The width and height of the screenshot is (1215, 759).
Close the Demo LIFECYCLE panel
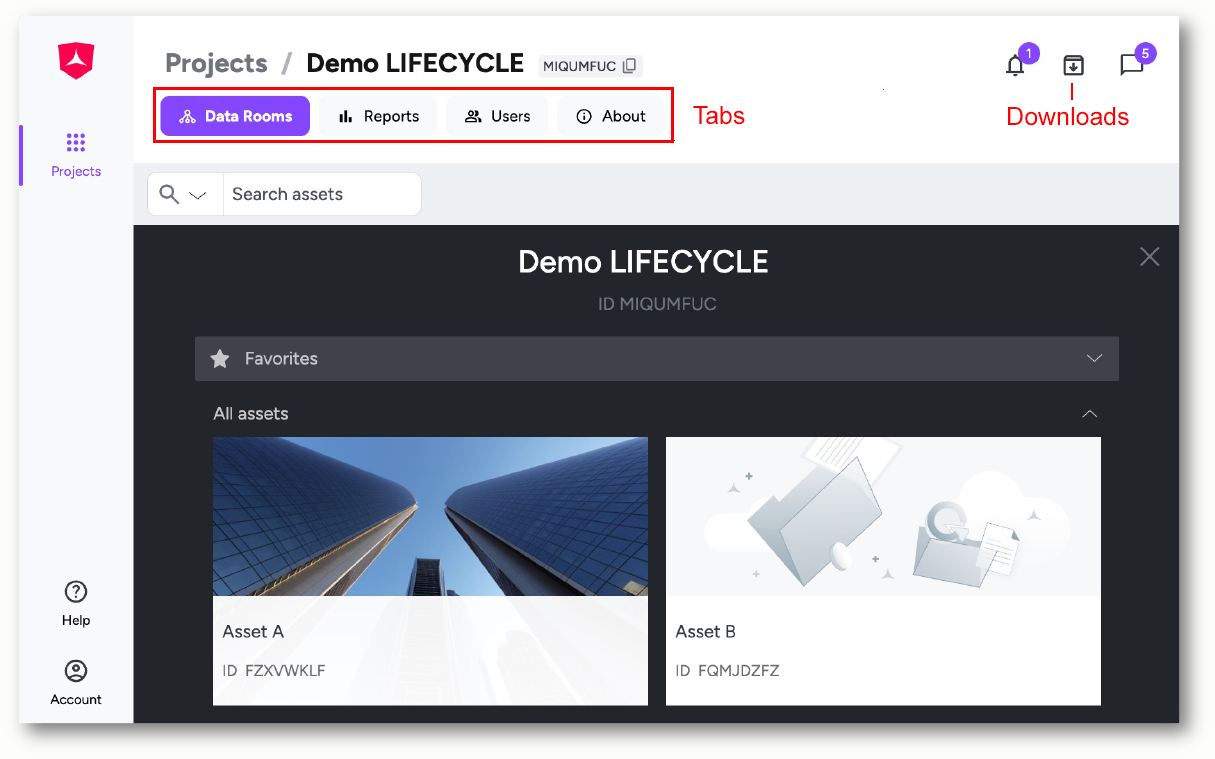click(x=1150, y=257)
